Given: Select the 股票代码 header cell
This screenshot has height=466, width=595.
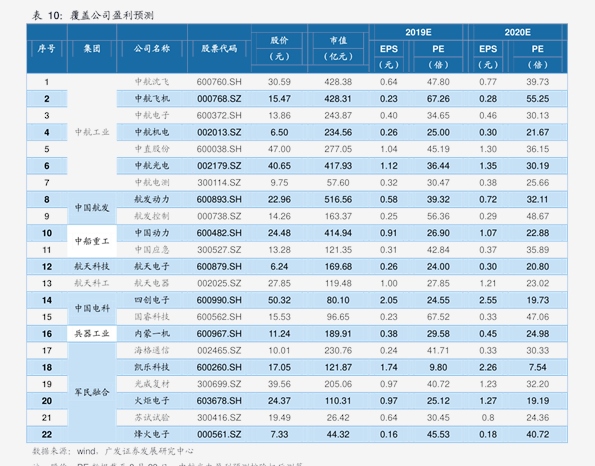Looking at the screenshot, I should click(219, 49).
